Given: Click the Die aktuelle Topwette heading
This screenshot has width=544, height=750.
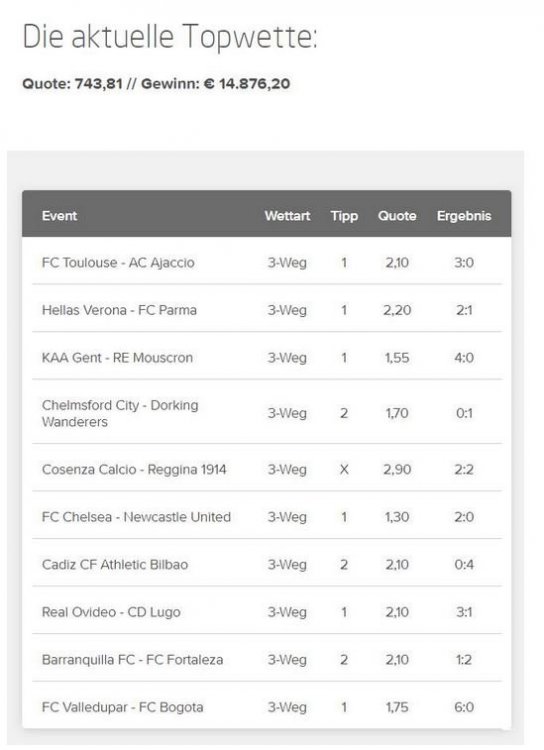Looking at the screenshot, I should click(169, 37).
